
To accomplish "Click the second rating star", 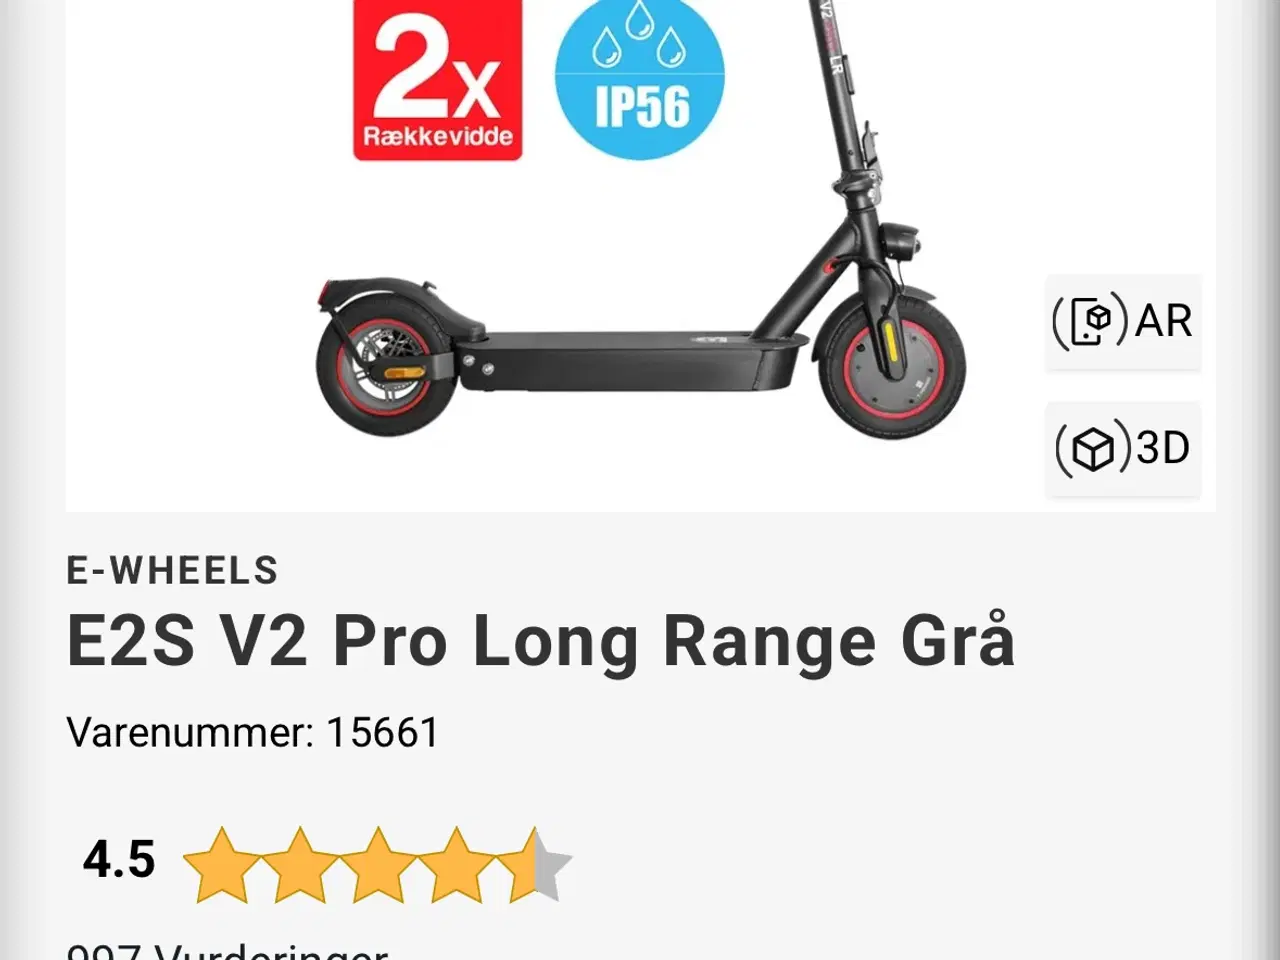I will tap(299, 864).
